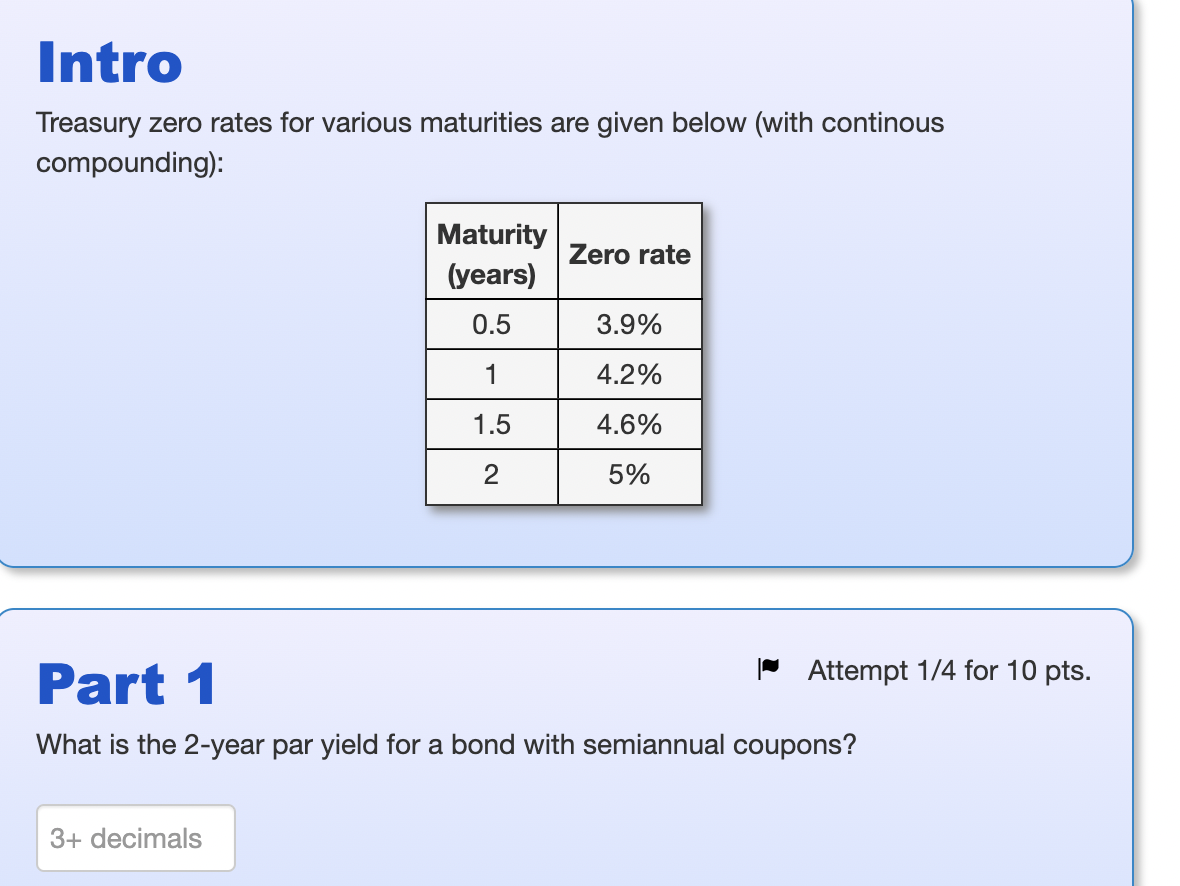This screenshot has height=886, width=1180.
Task: Select the 0.5 maturity table cell
Action: coord(491,324)
